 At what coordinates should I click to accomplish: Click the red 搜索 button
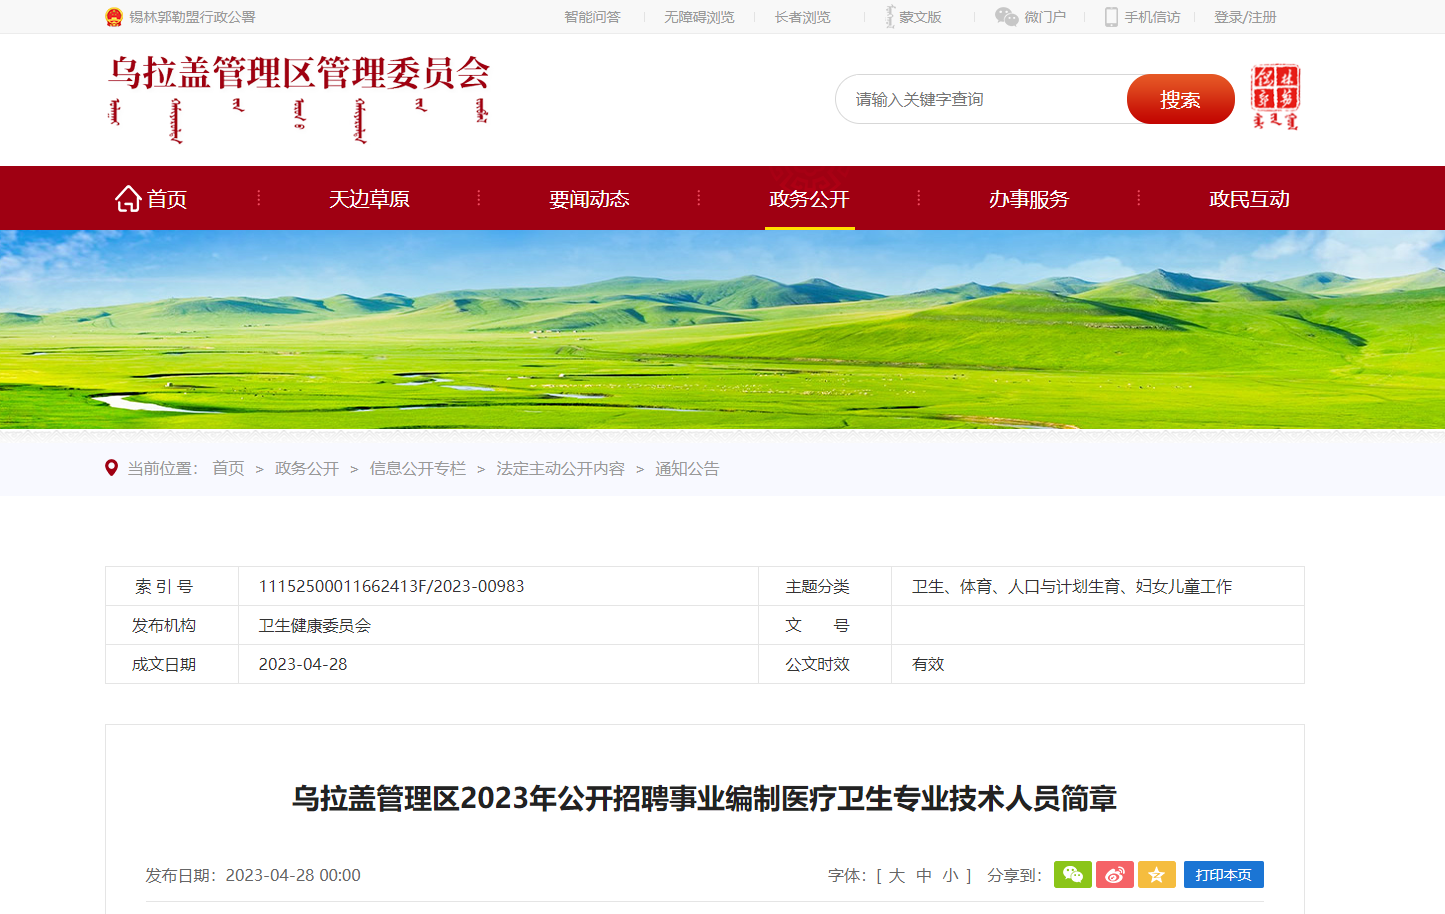1180,99
